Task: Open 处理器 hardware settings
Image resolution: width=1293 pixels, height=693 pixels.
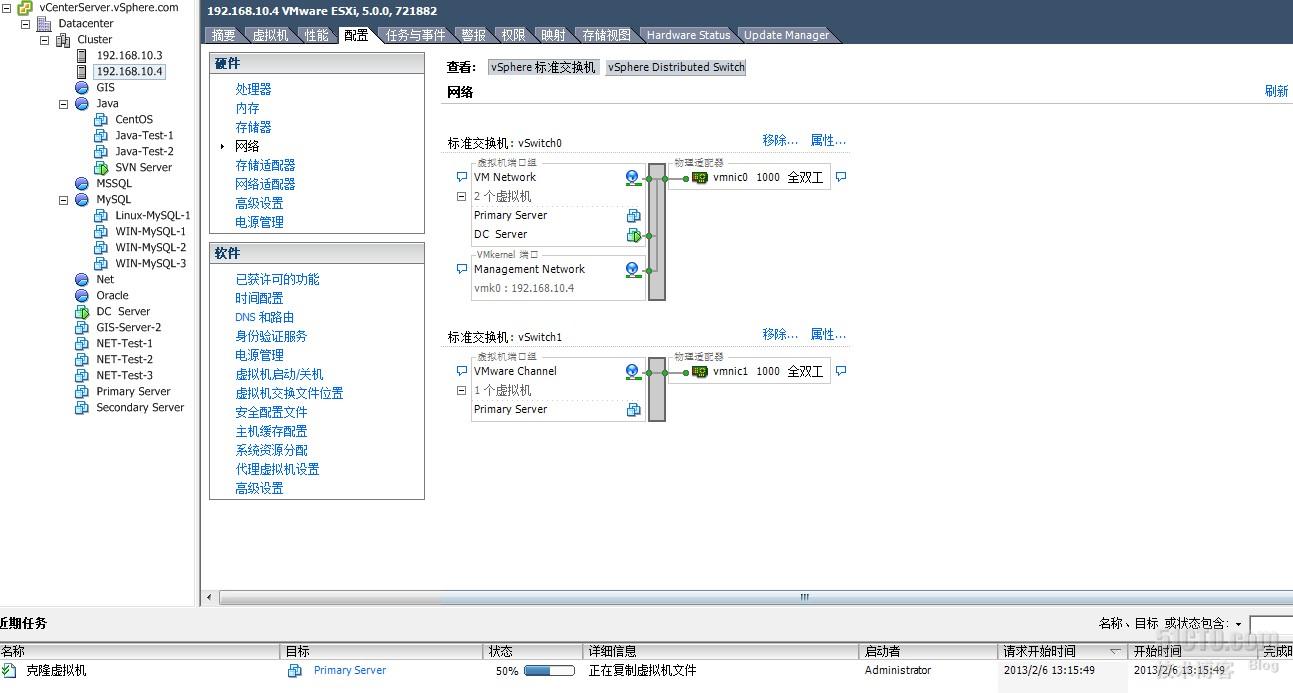Action: click(x=253, y=89)
